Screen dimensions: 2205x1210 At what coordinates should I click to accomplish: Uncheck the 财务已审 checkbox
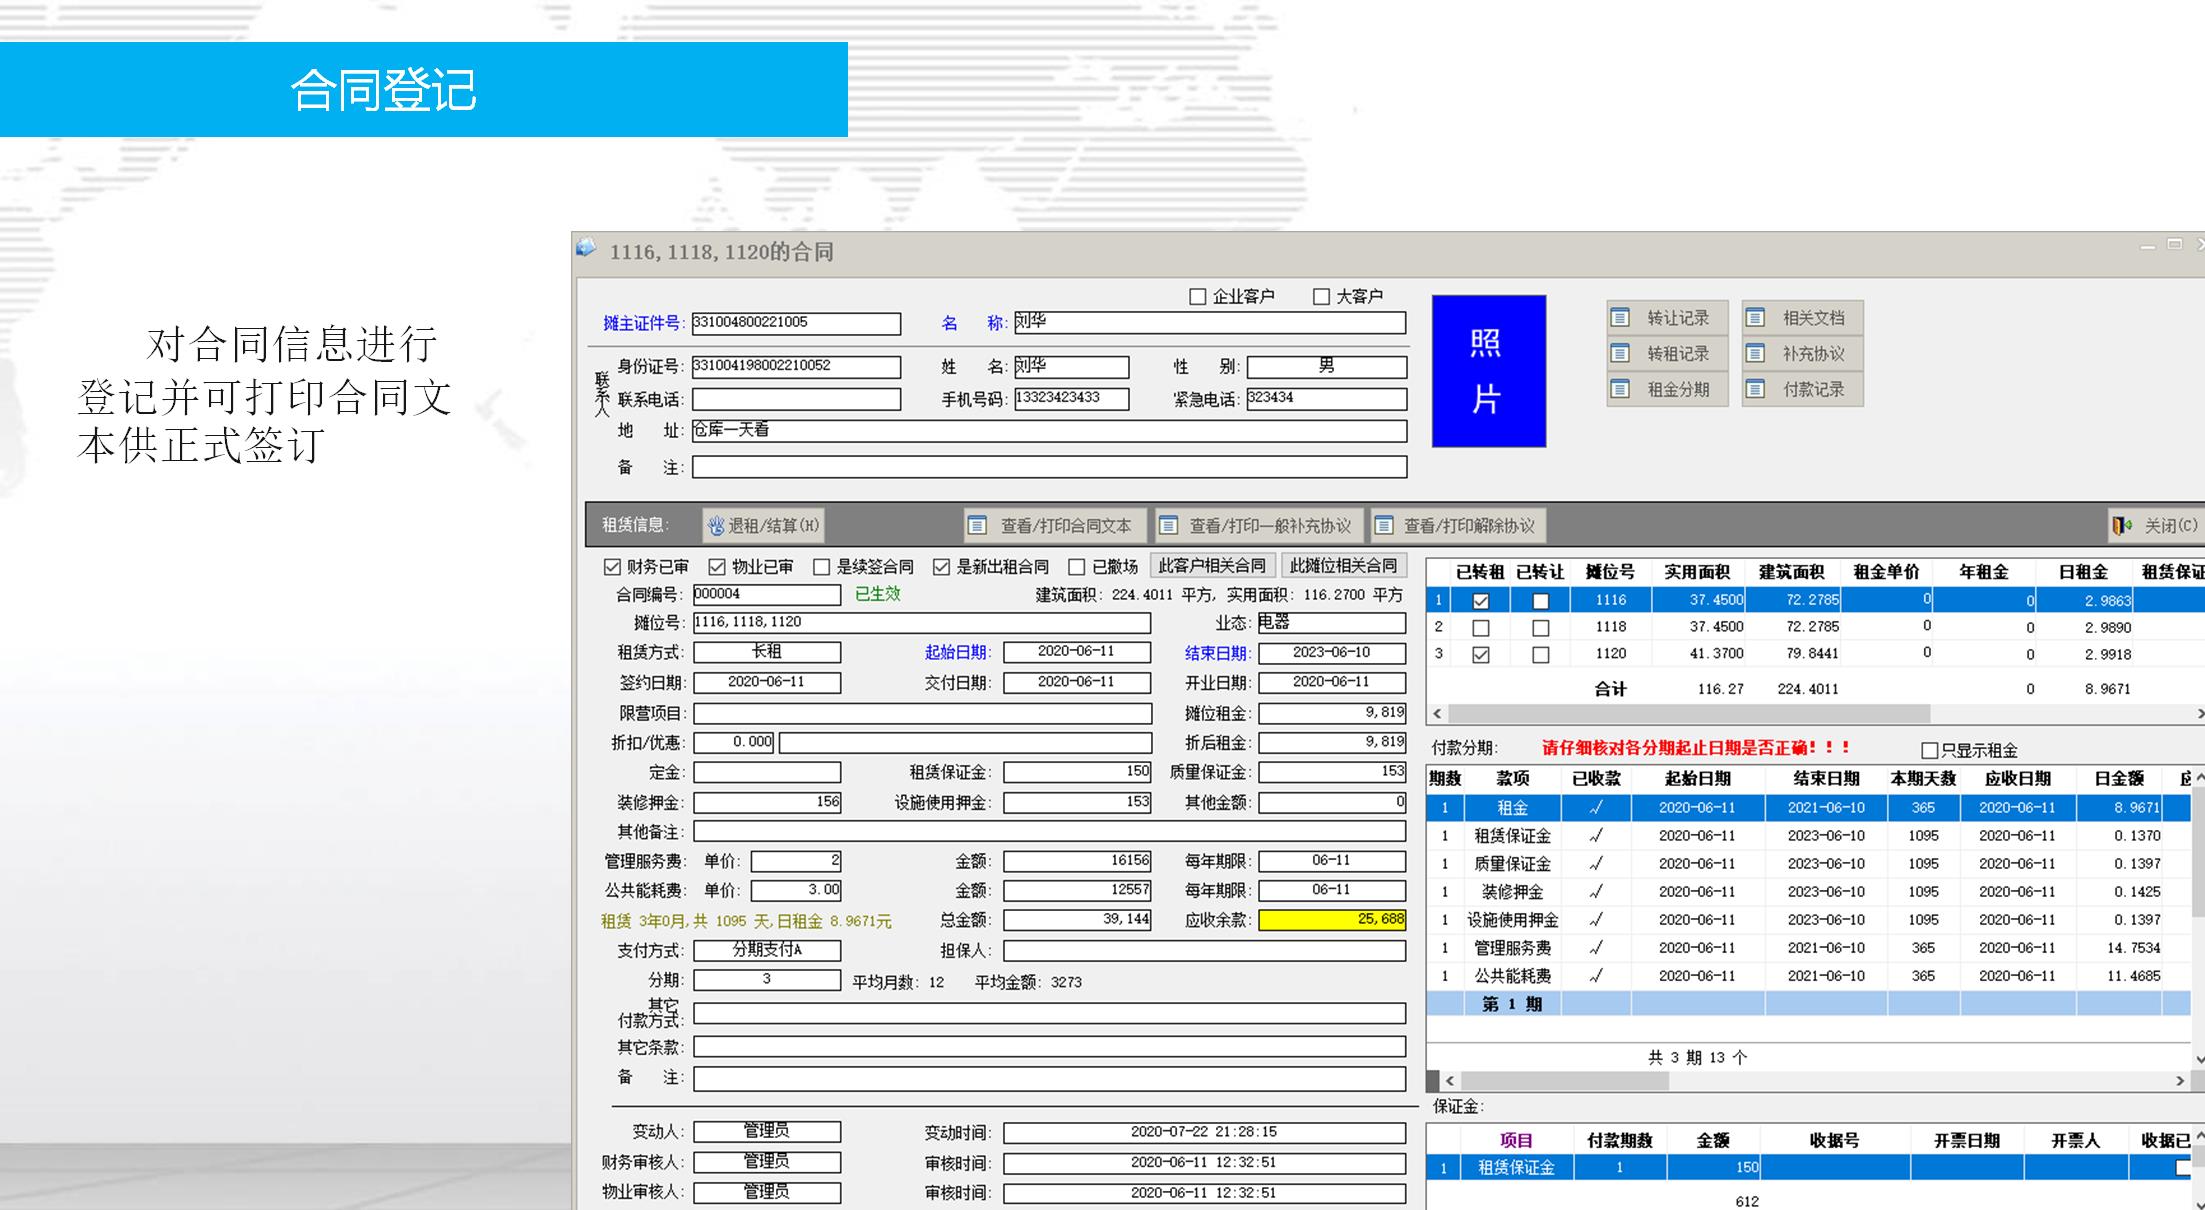click(x=613, y=567)
